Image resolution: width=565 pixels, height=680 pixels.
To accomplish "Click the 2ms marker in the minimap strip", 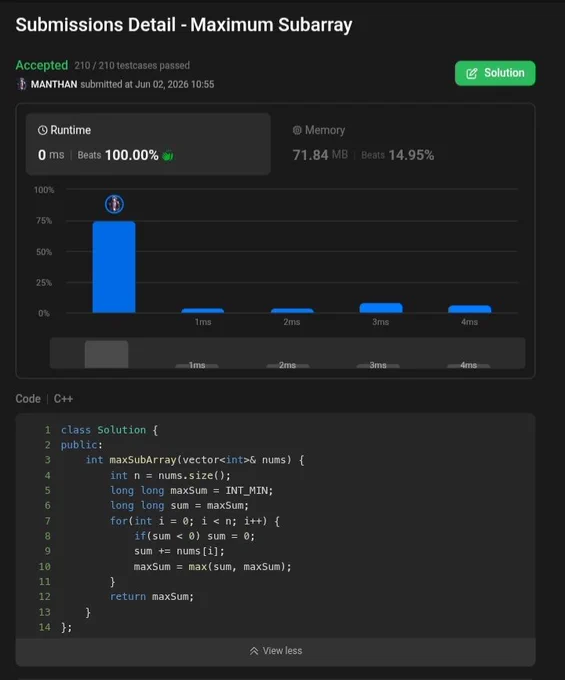I will coord(287,365).
